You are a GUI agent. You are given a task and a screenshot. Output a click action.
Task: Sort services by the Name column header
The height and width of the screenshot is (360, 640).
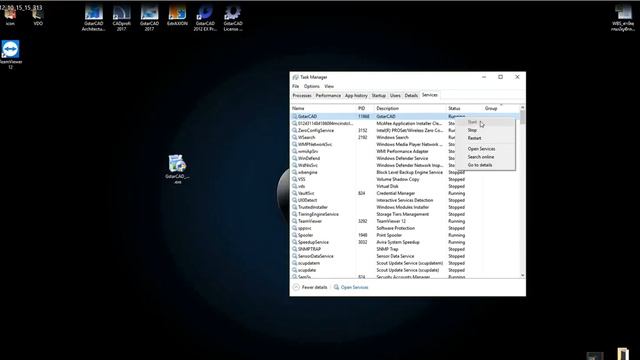[x=324, y=109]
